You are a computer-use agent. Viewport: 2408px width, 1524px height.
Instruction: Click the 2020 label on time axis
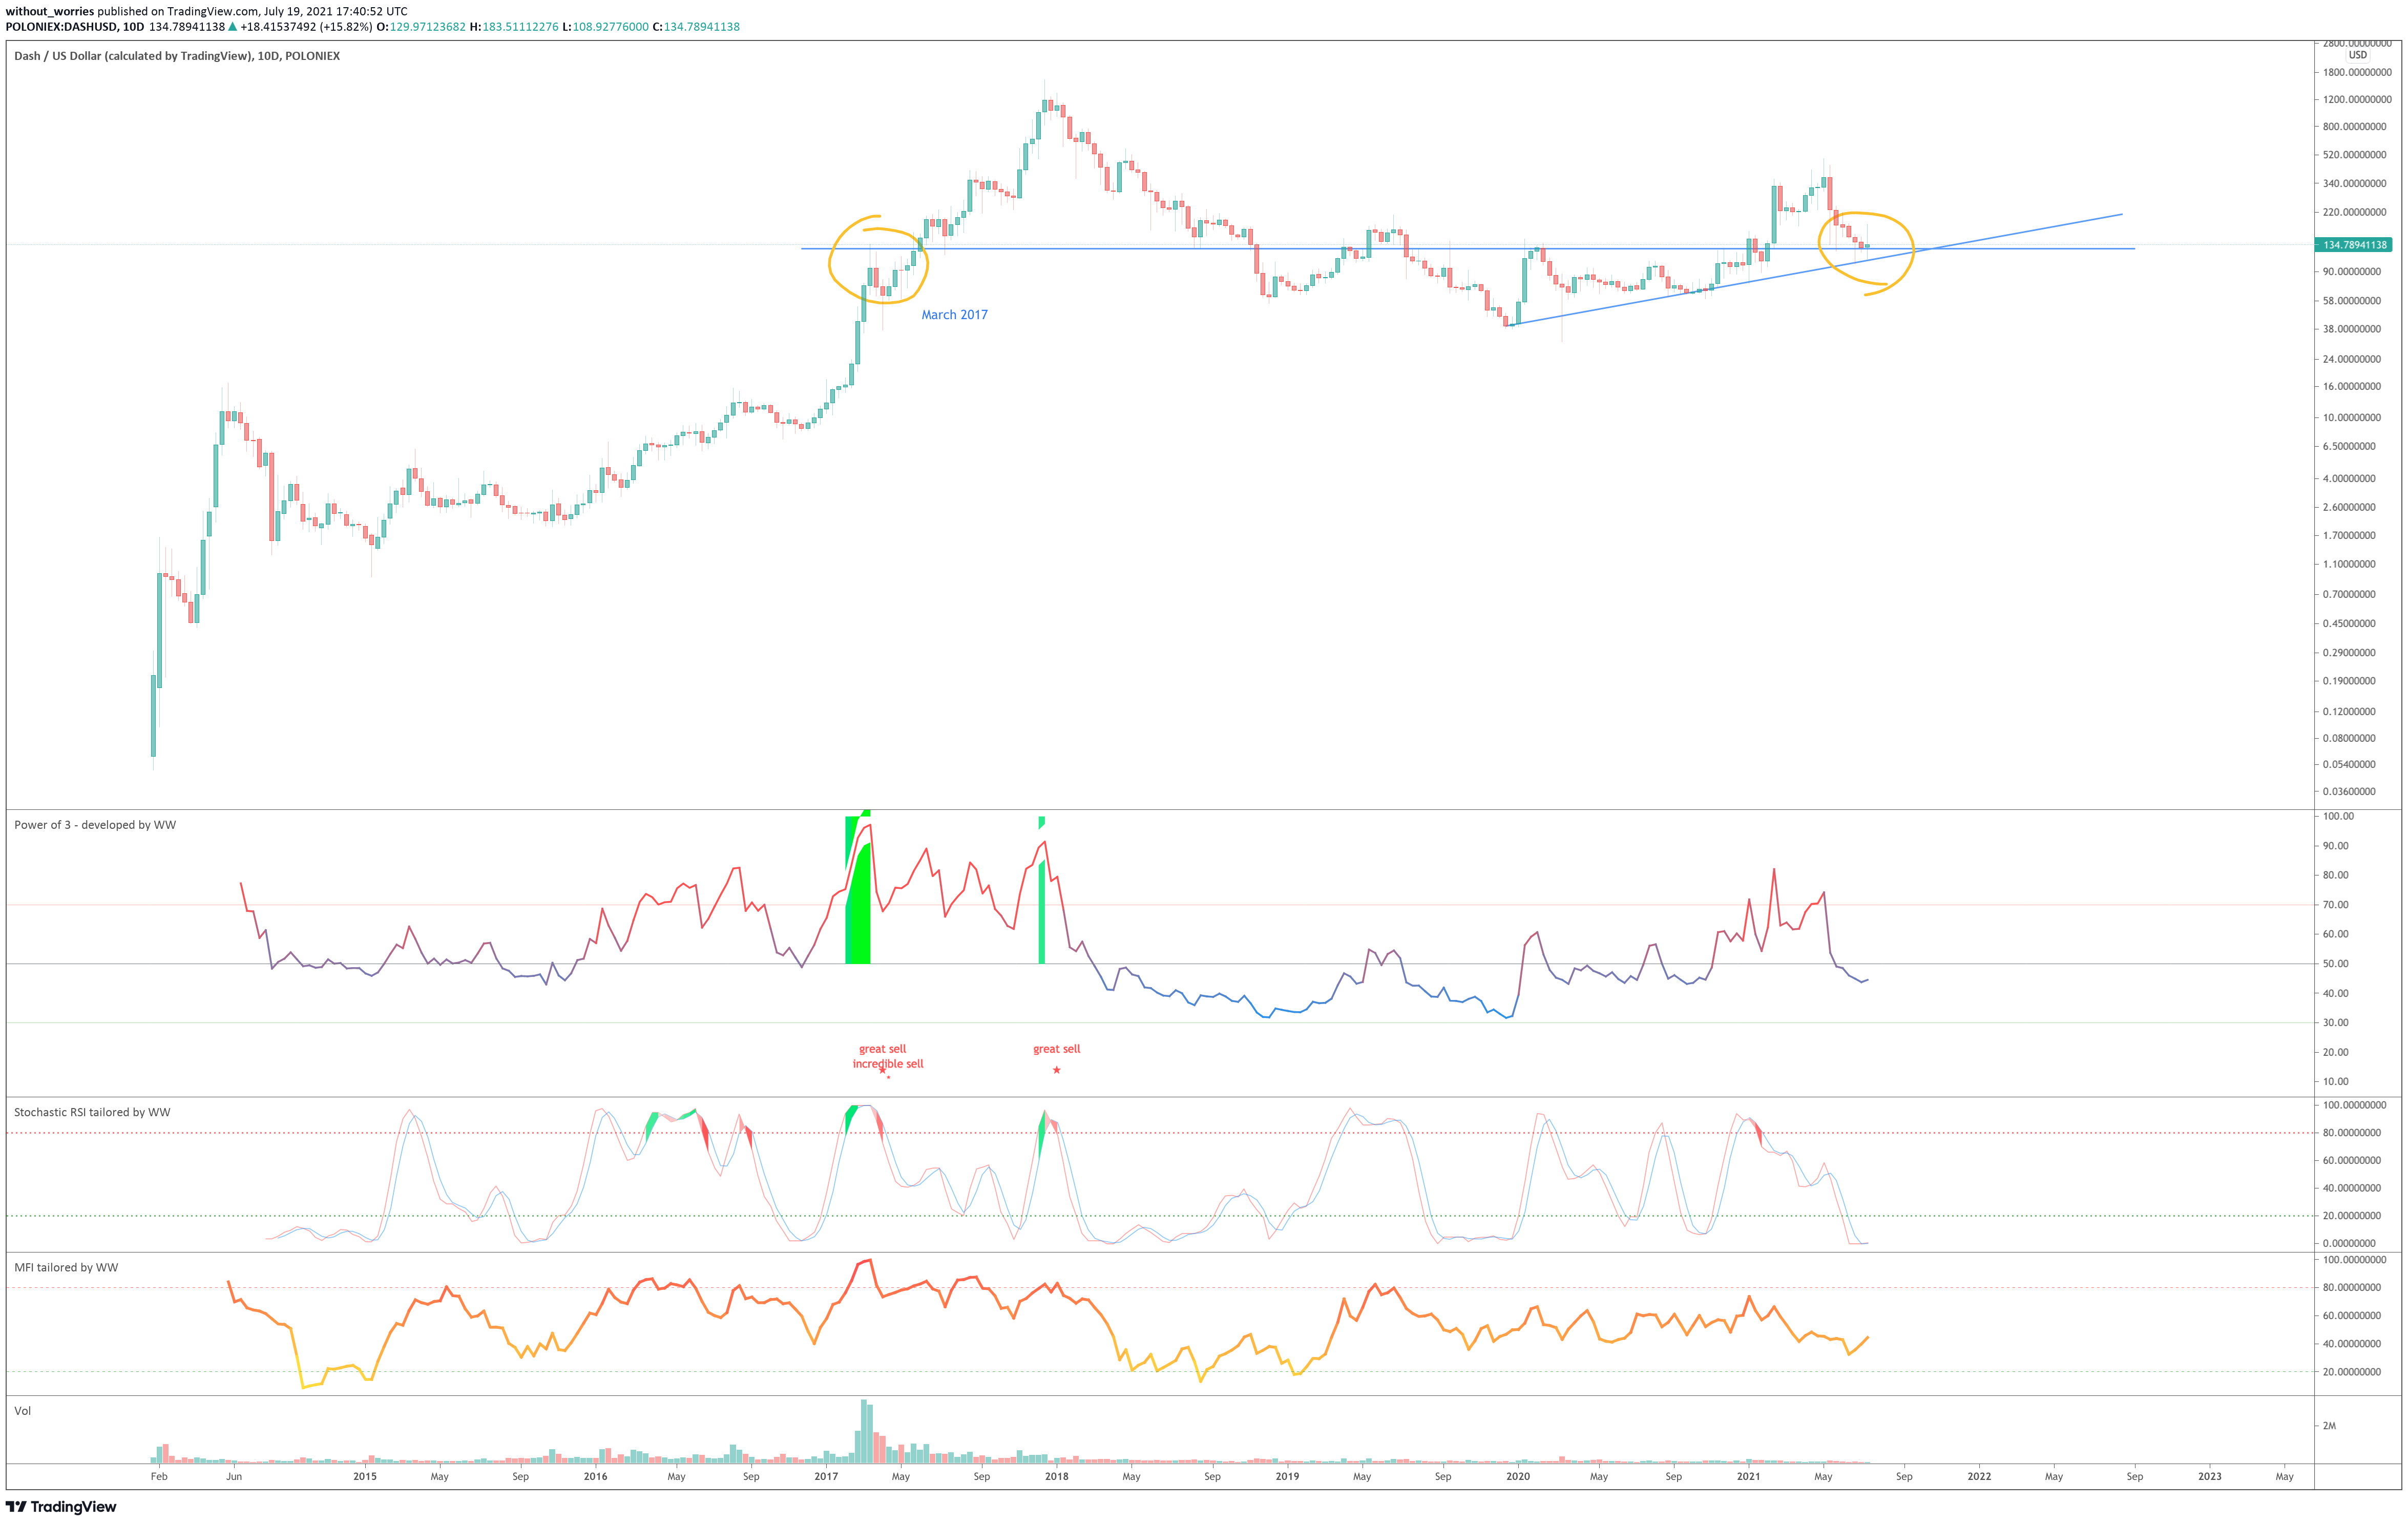click(1518, 1476)
